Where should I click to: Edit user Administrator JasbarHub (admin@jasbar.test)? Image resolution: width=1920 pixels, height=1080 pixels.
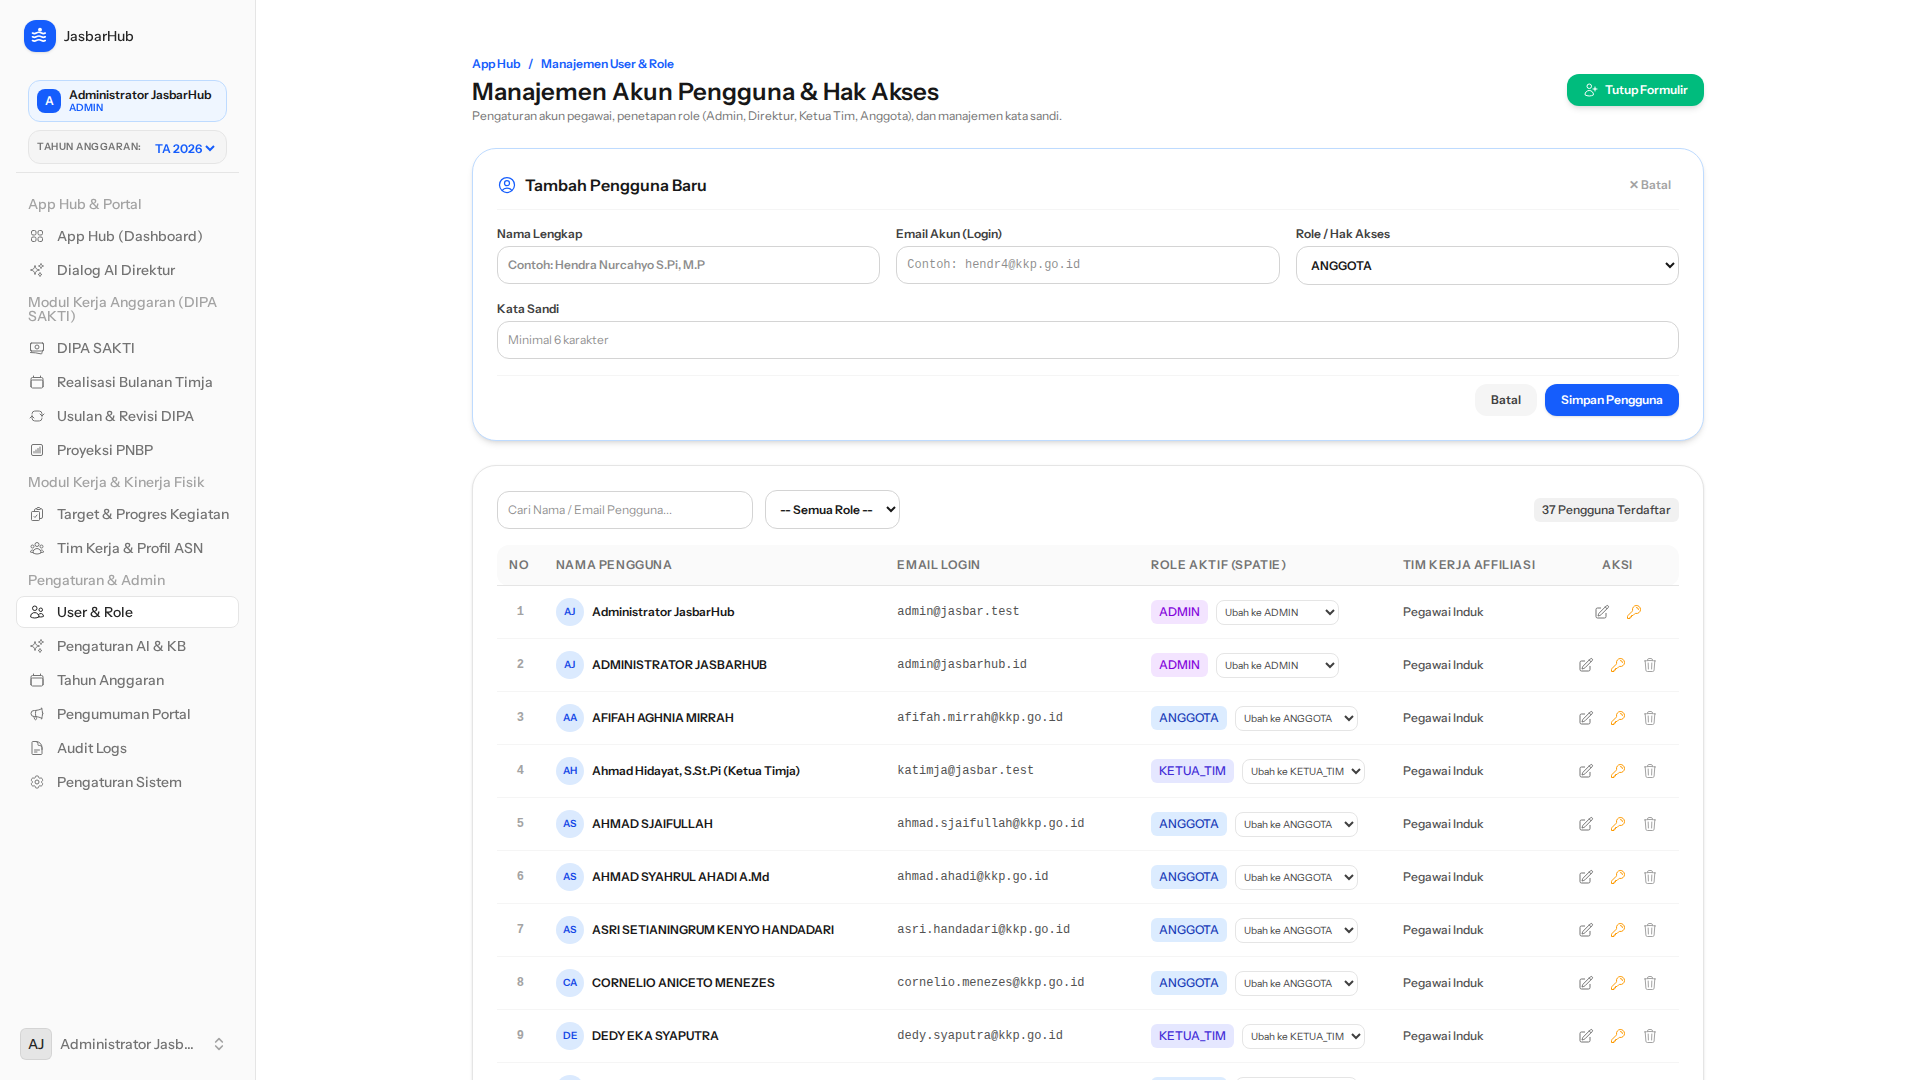click(1602, 612)
